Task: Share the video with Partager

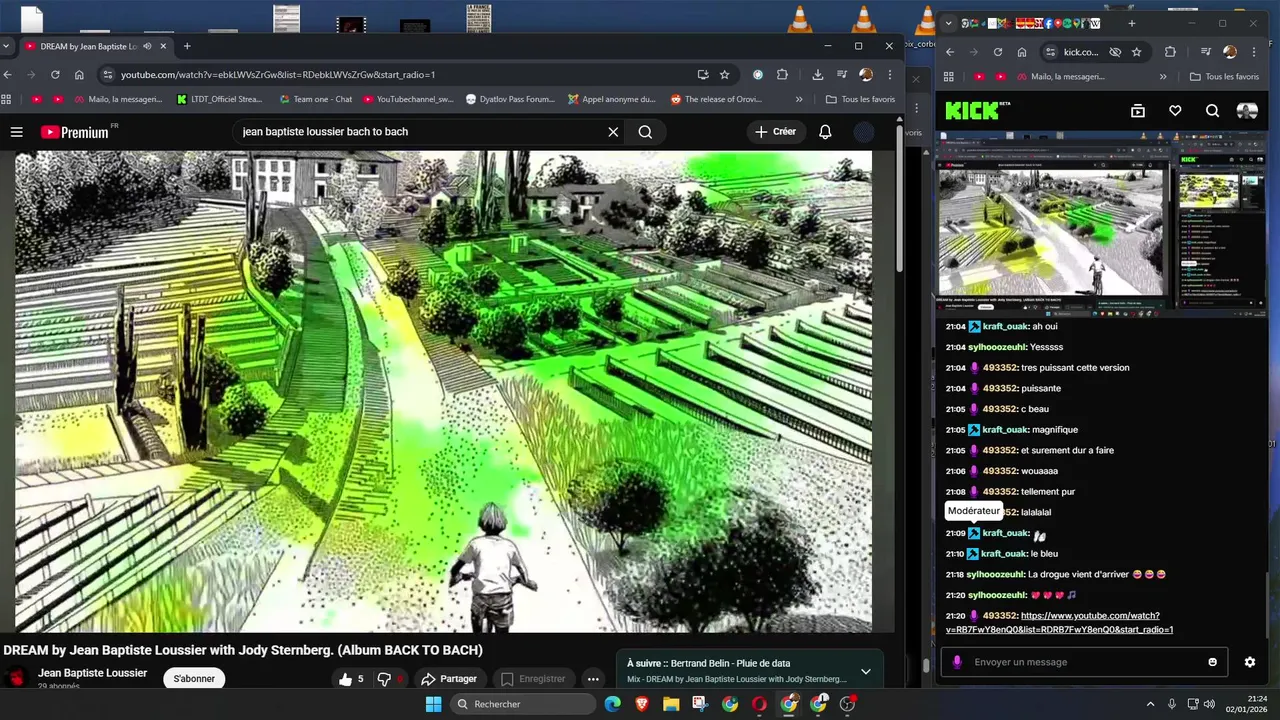Action: click(449, 679)
